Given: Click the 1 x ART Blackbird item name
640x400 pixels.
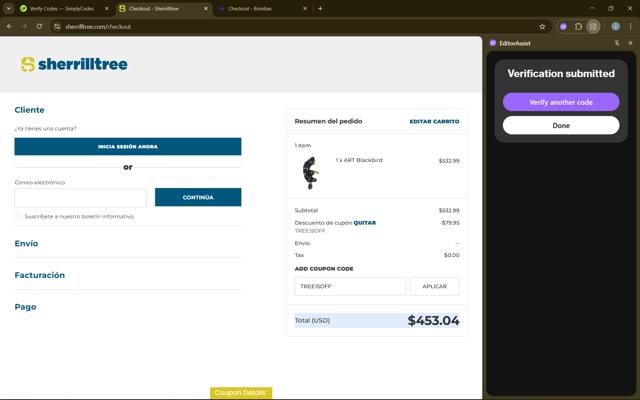Looking at the screenshot, I should point(359,160).
